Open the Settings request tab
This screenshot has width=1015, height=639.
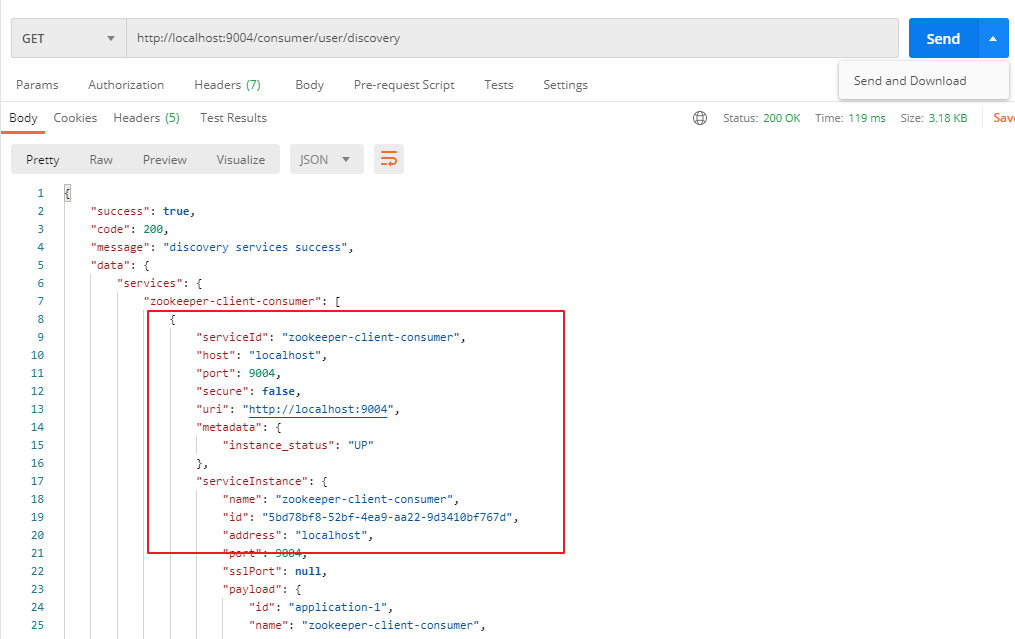tap(565, 85)
